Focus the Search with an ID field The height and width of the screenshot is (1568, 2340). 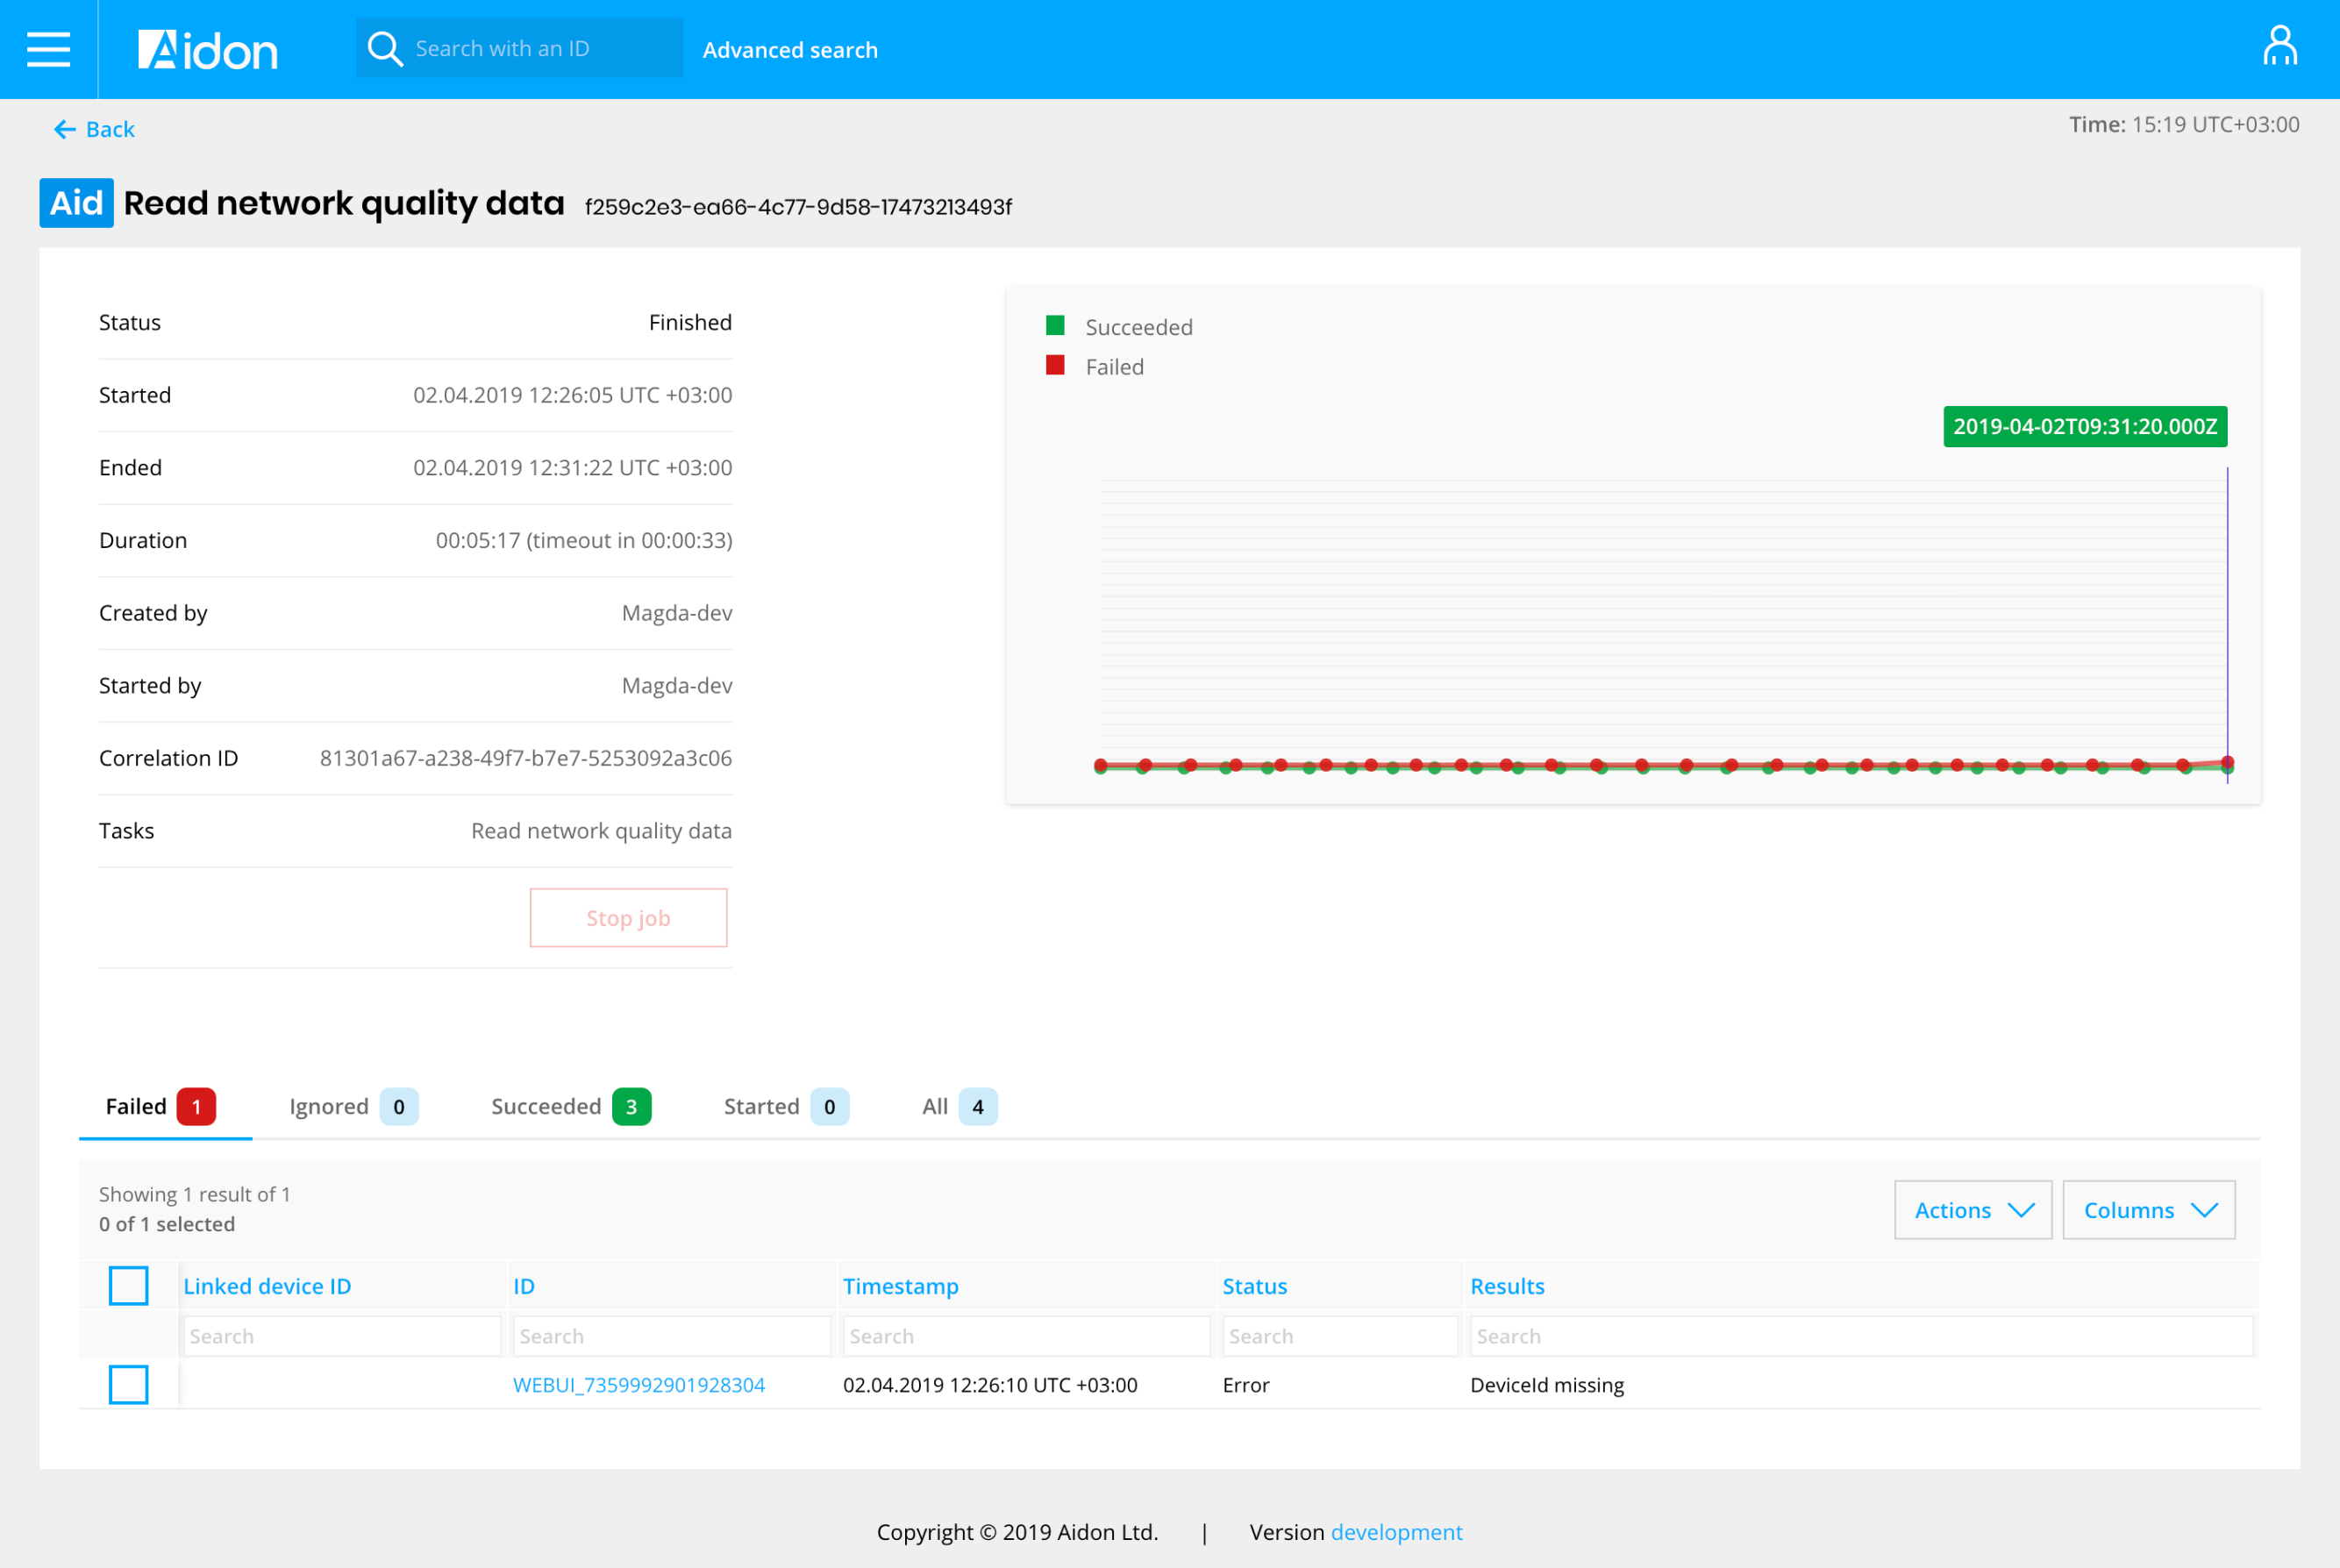click(540, 49)
